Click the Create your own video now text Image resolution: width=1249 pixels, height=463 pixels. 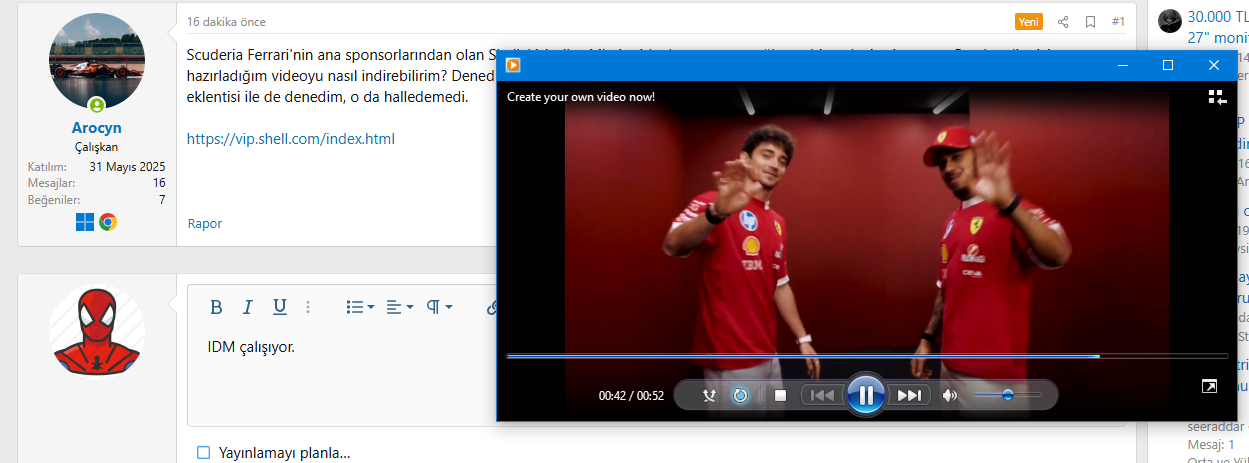[581, 97]
